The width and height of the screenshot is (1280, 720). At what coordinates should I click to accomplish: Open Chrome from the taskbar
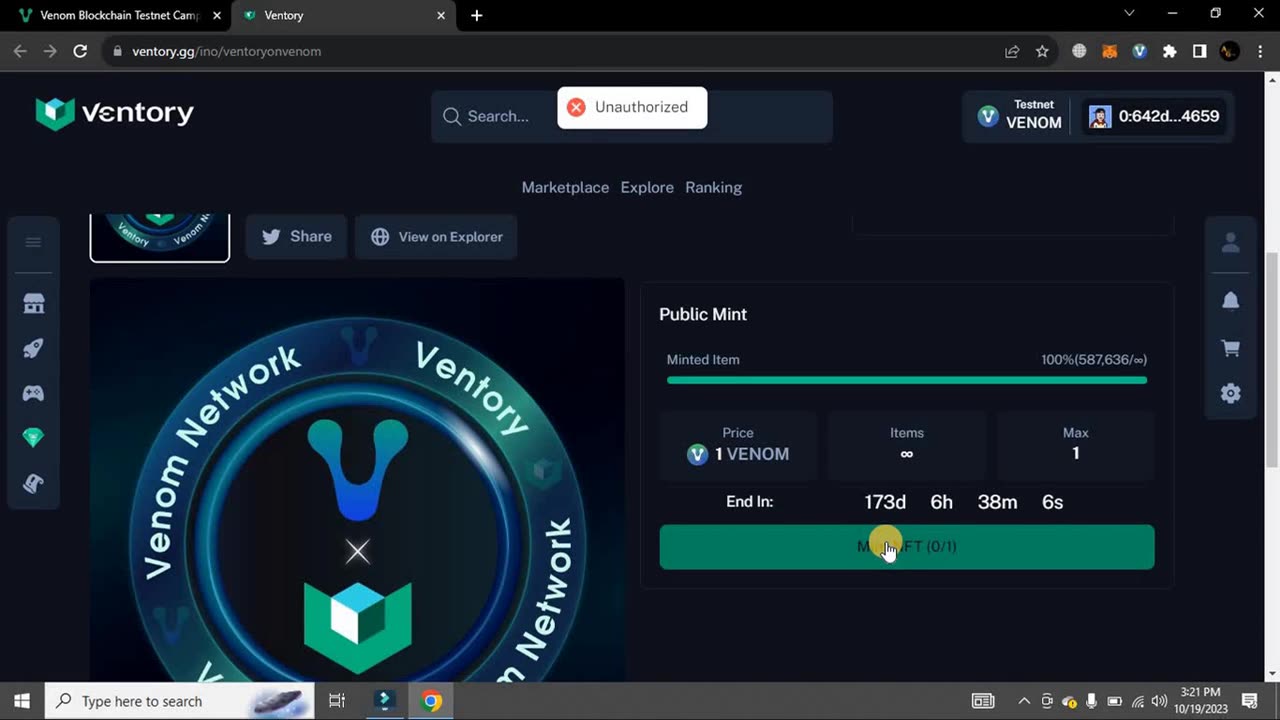point(432,701)
